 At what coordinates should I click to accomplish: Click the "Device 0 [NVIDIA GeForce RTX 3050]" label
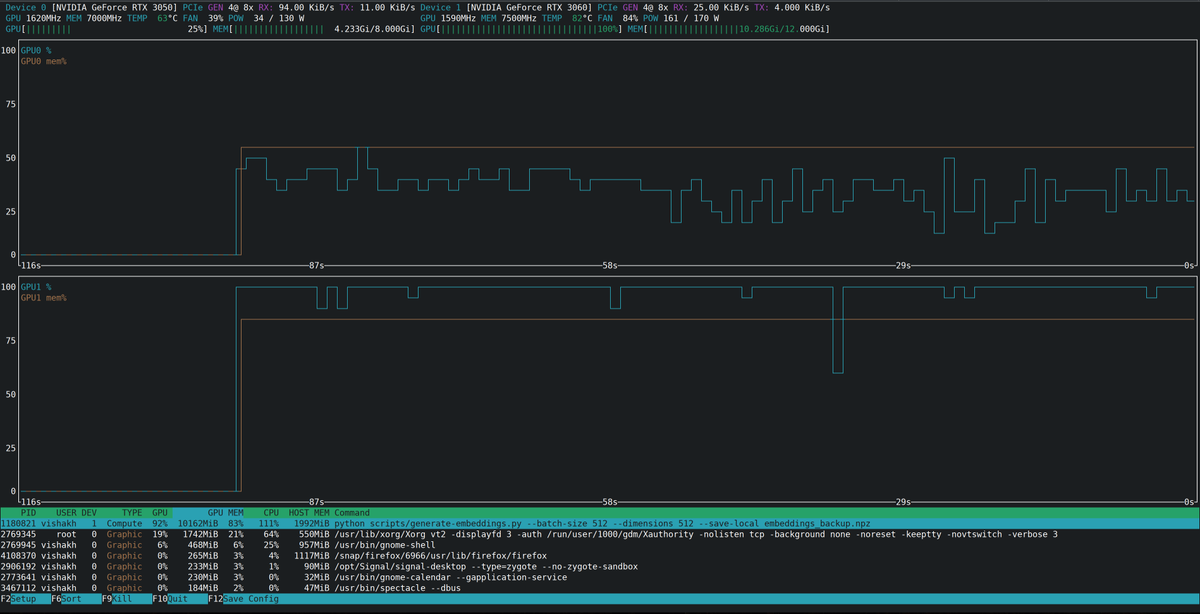tap(89, 7)
